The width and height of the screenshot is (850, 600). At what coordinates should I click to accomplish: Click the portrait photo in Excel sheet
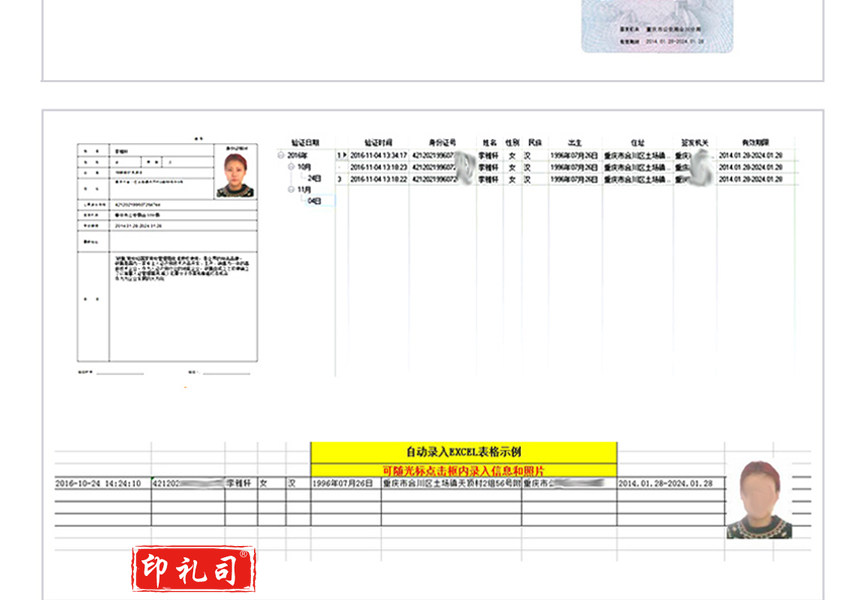[x=759, y=500]
